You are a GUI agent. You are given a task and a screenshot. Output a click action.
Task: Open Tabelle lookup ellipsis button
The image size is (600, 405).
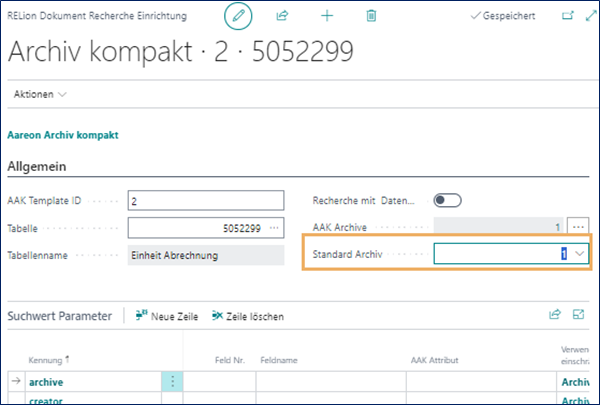coord(274,228)
